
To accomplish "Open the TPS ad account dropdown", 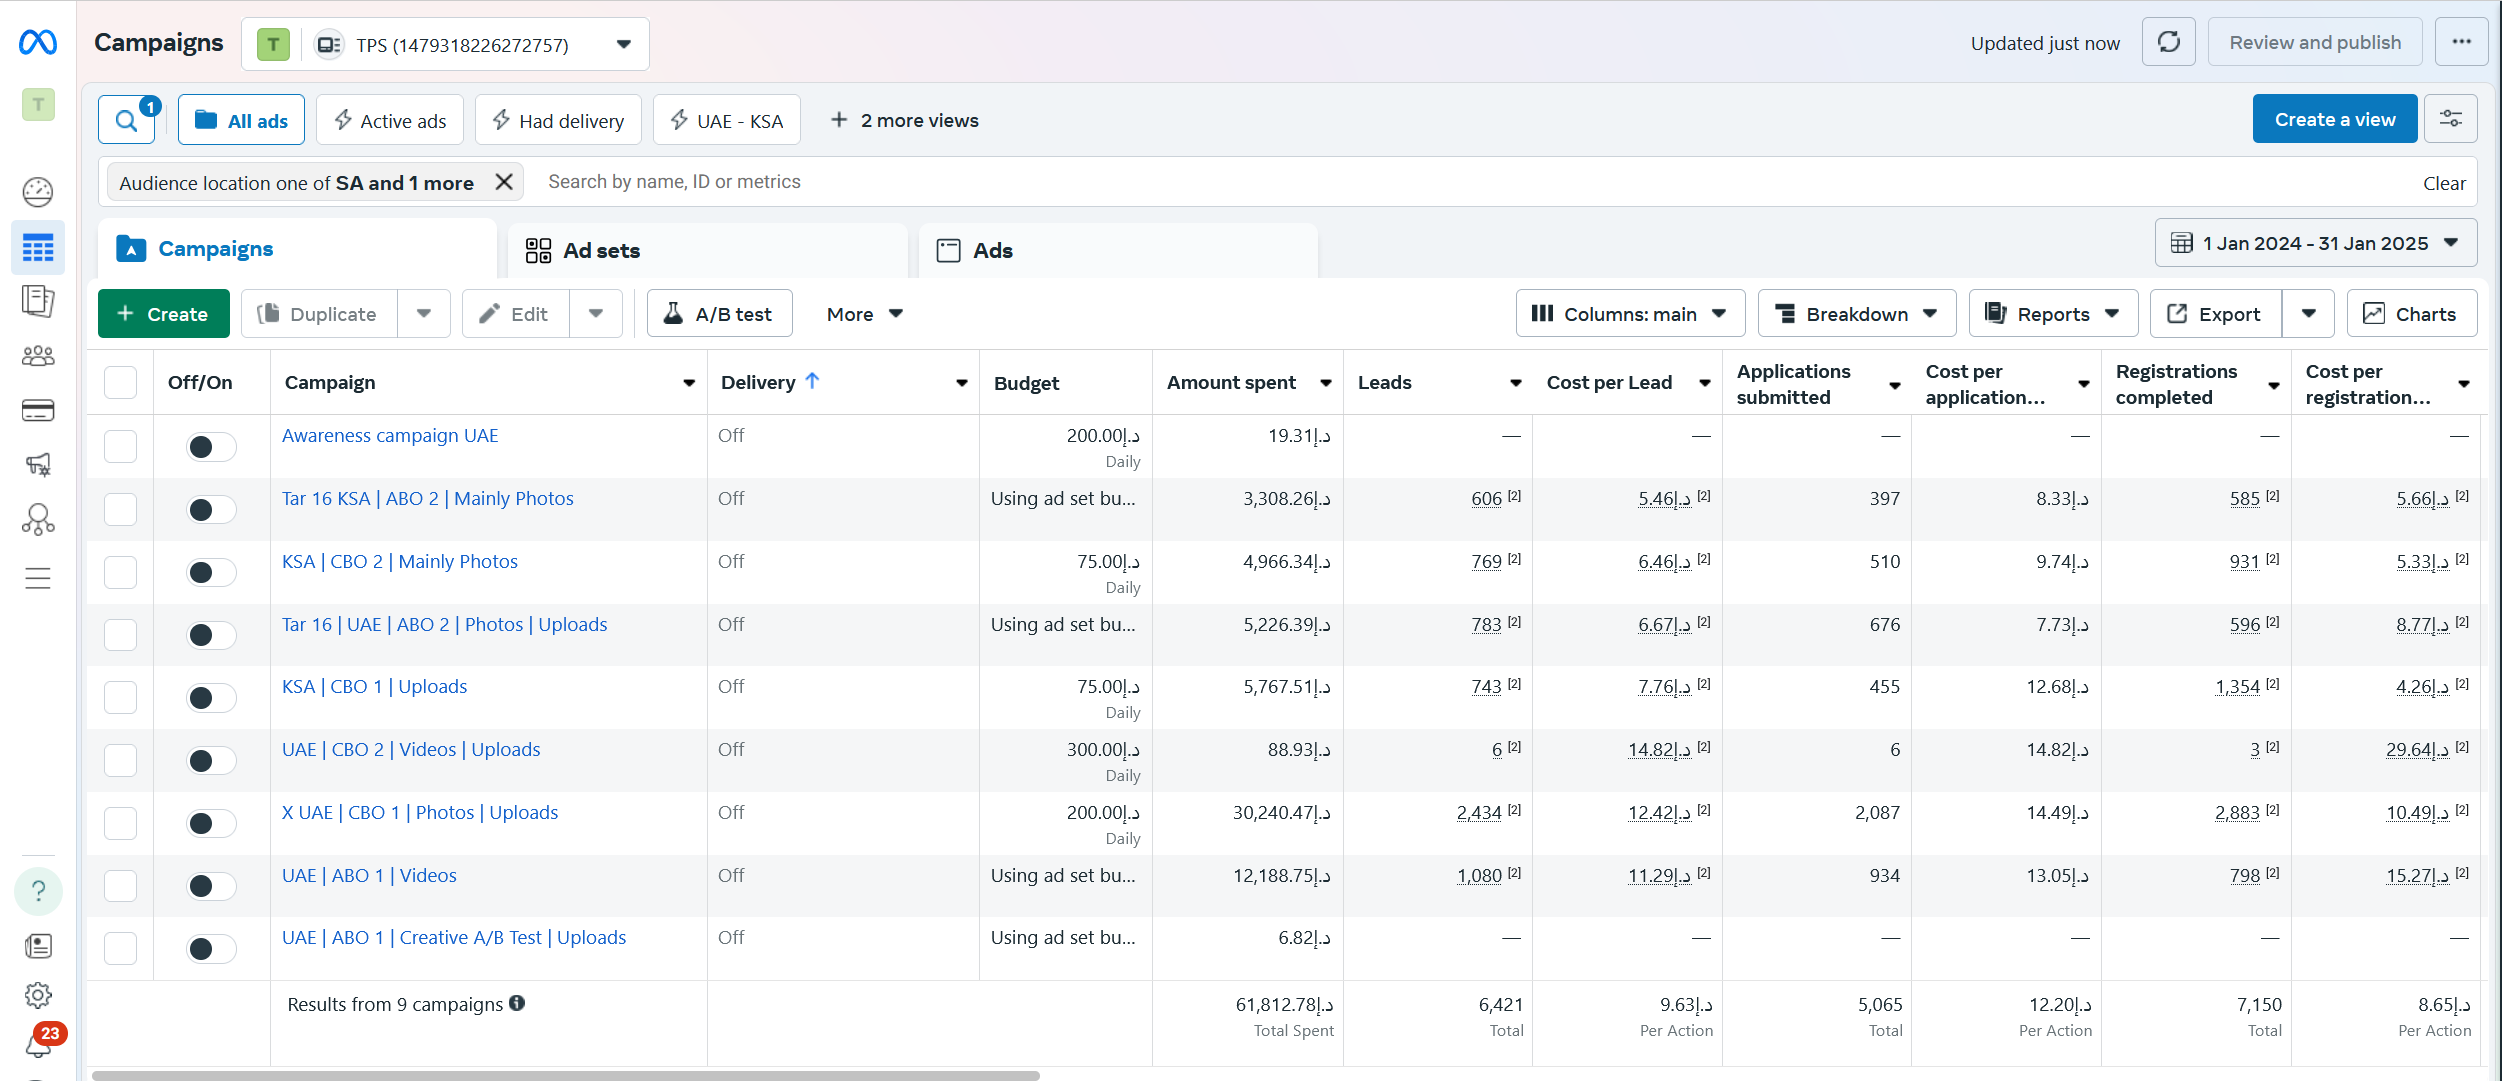I will [x=445, y=44].
